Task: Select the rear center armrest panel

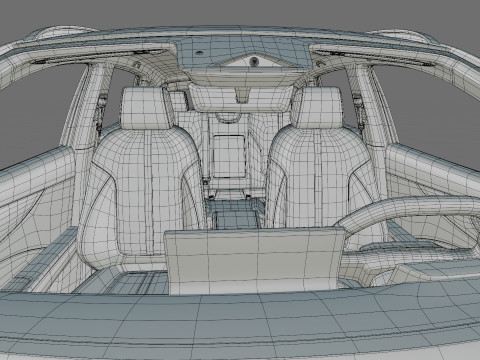Action: (229, 156)
